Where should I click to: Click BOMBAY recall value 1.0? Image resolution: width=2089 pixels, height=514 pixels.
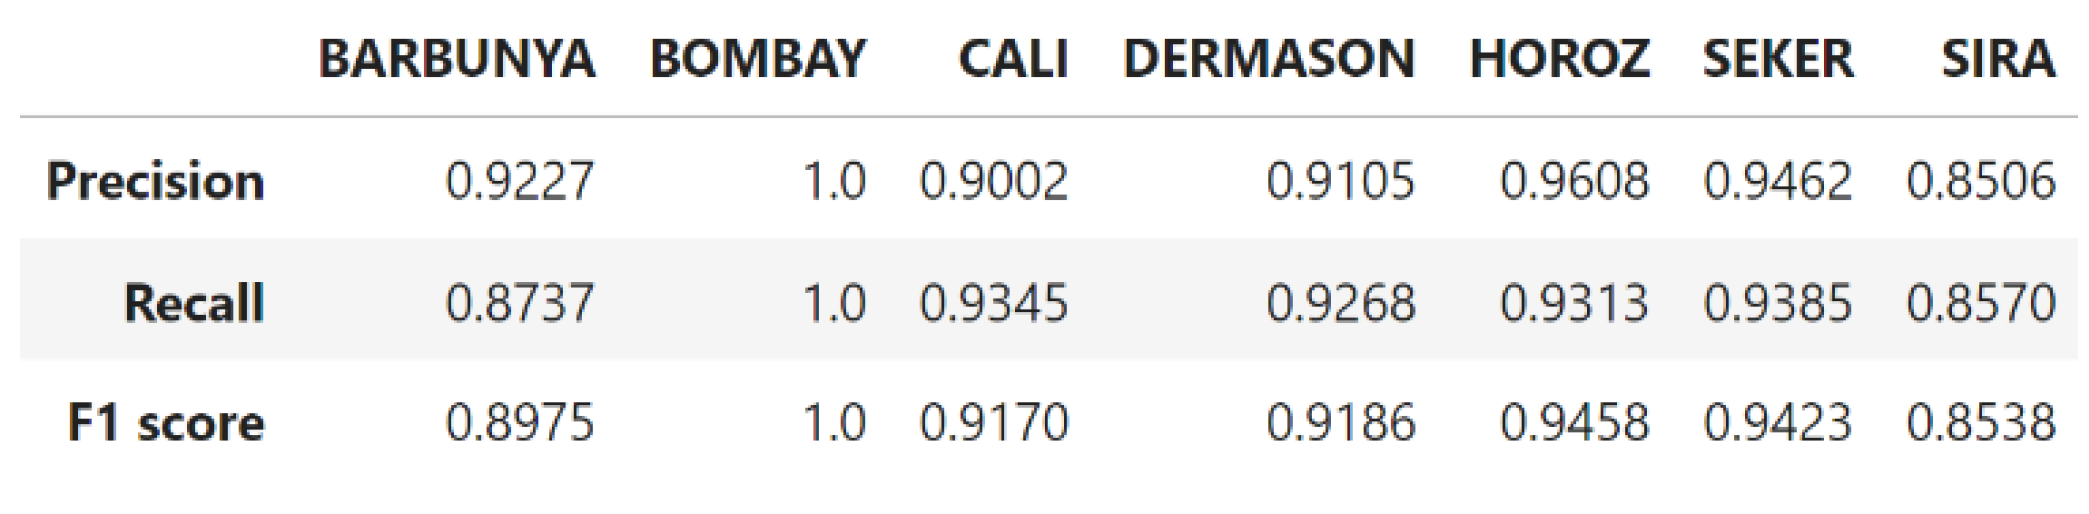click(x=834, y=302)
